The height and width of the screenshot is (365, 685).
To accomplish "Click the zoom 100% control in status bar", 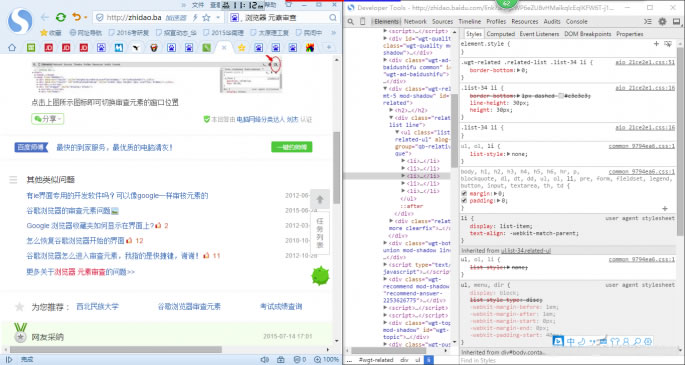I will coord(326,359).
